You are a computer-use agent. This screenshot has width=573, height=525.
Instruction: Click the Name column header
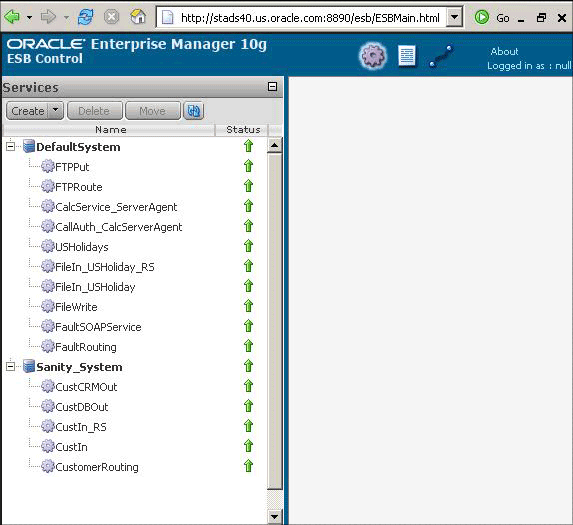[110, 130]
